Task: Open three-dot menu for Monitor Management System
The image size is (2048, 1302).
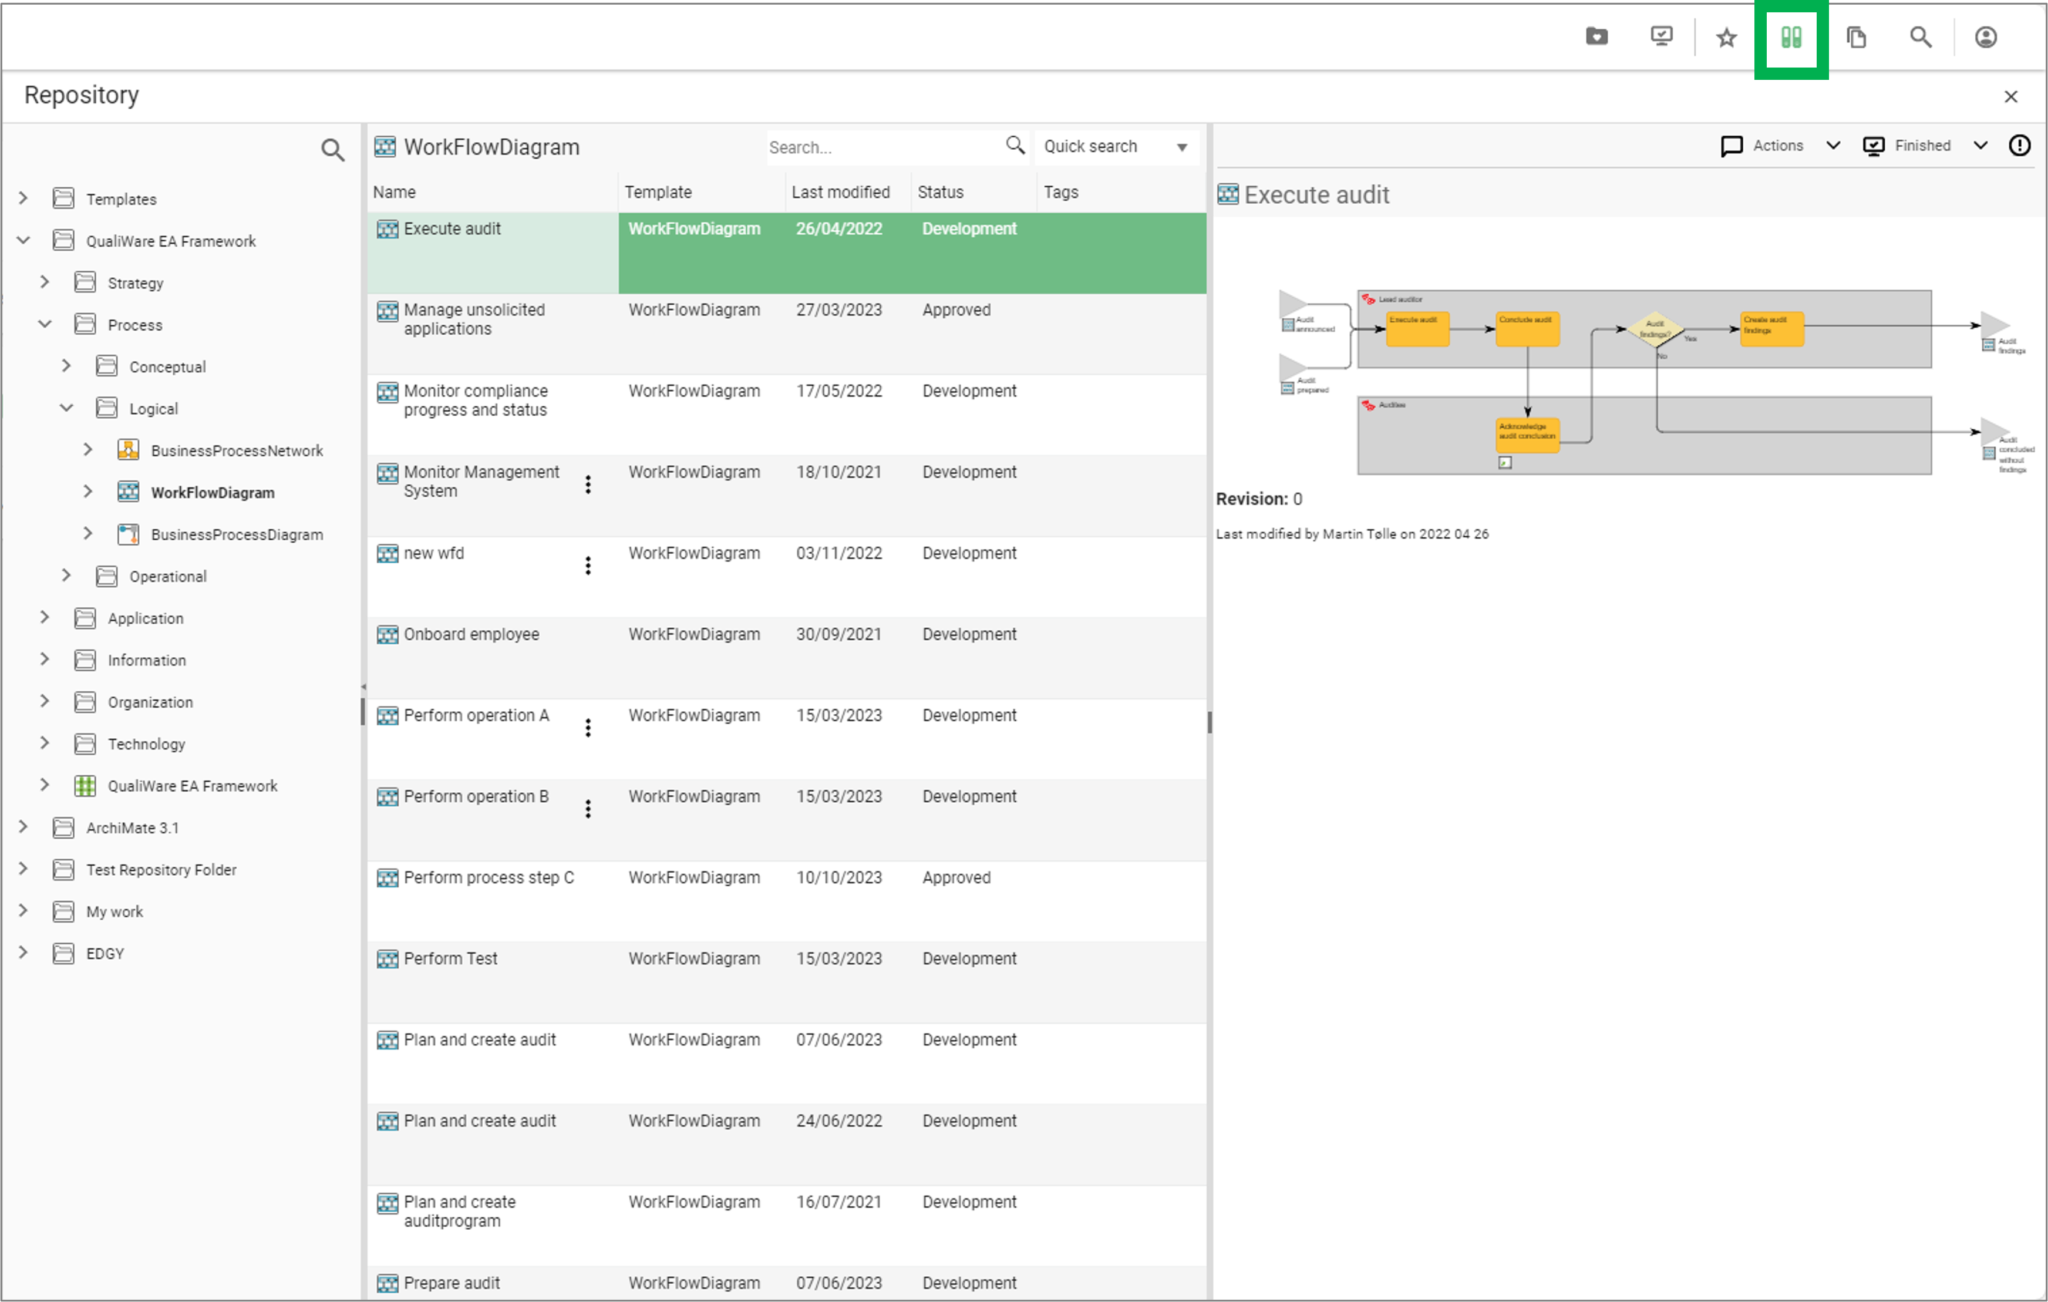Action: (x=588, y=485)
